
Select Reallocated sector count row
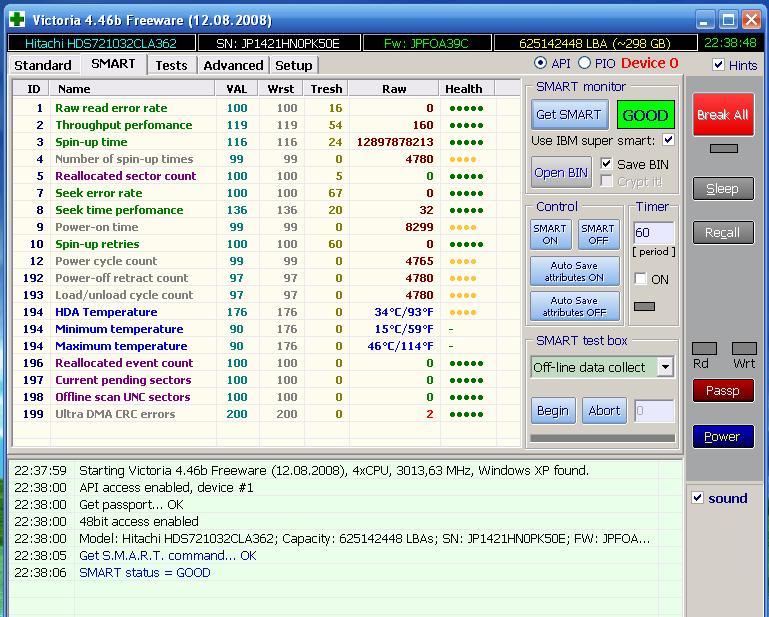(x=266, y=176)
